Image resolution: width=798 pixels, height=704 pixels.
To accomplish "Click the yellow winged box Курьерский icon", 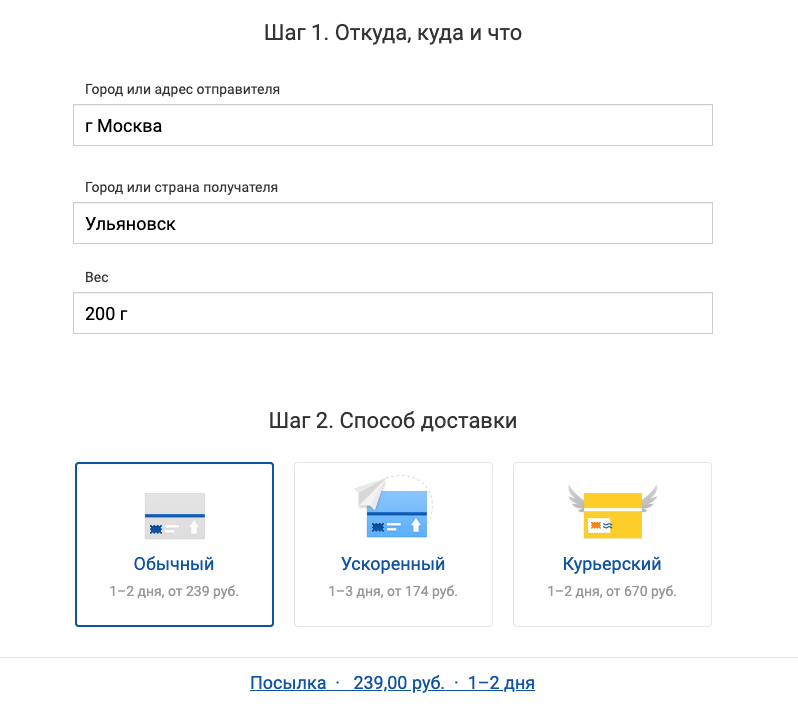I will [x=612, y=512].
